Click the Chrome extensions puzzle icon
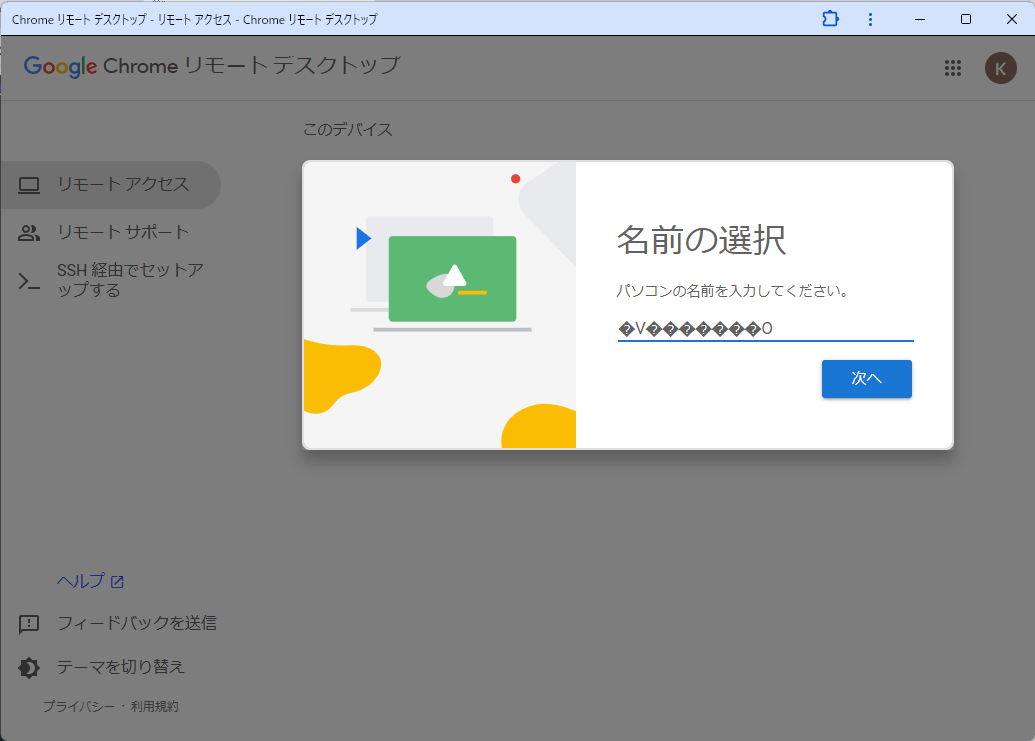 point(830,19)
